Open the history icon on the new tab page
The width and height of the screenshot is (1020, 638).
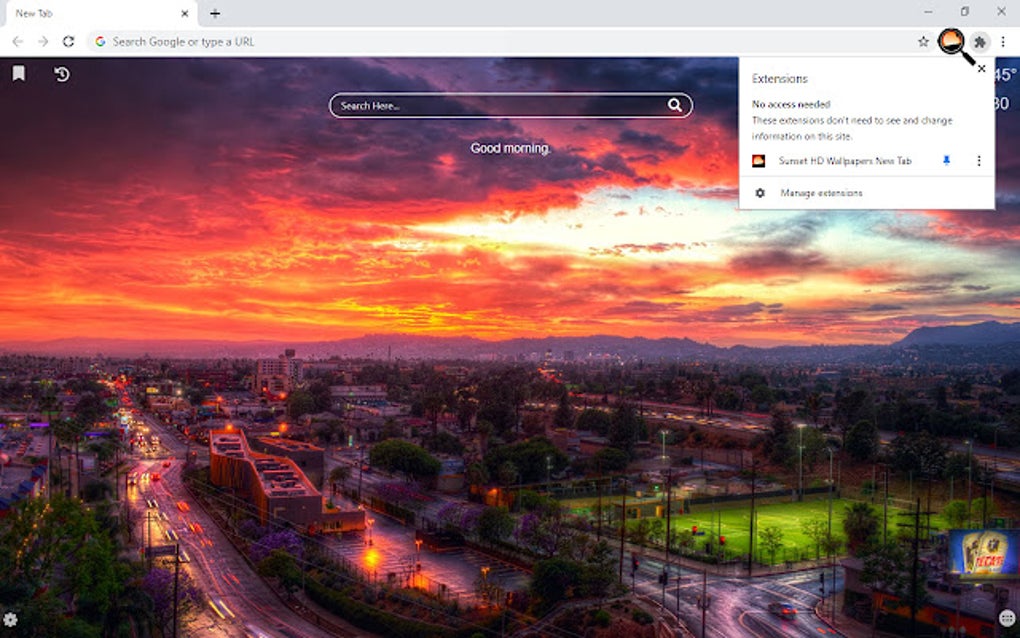click(x=62, y=74)
